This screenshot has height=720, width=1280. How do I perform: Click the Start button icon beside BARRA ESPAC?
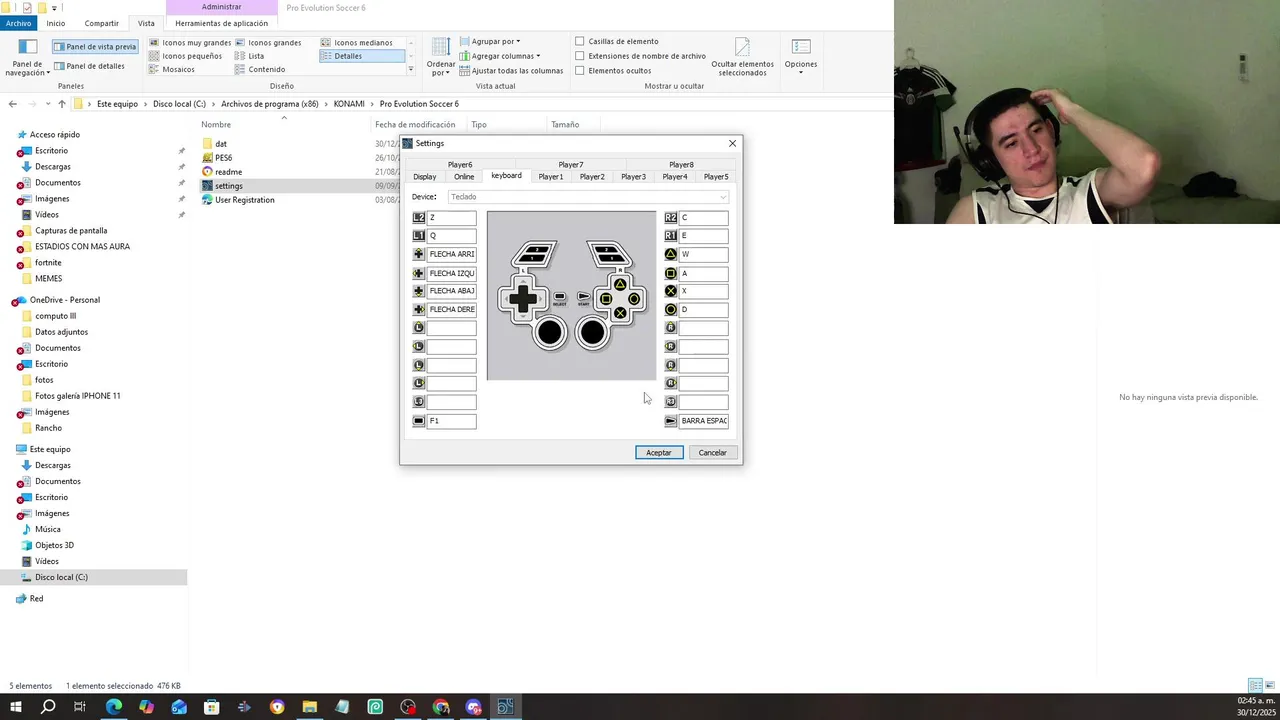671,421
